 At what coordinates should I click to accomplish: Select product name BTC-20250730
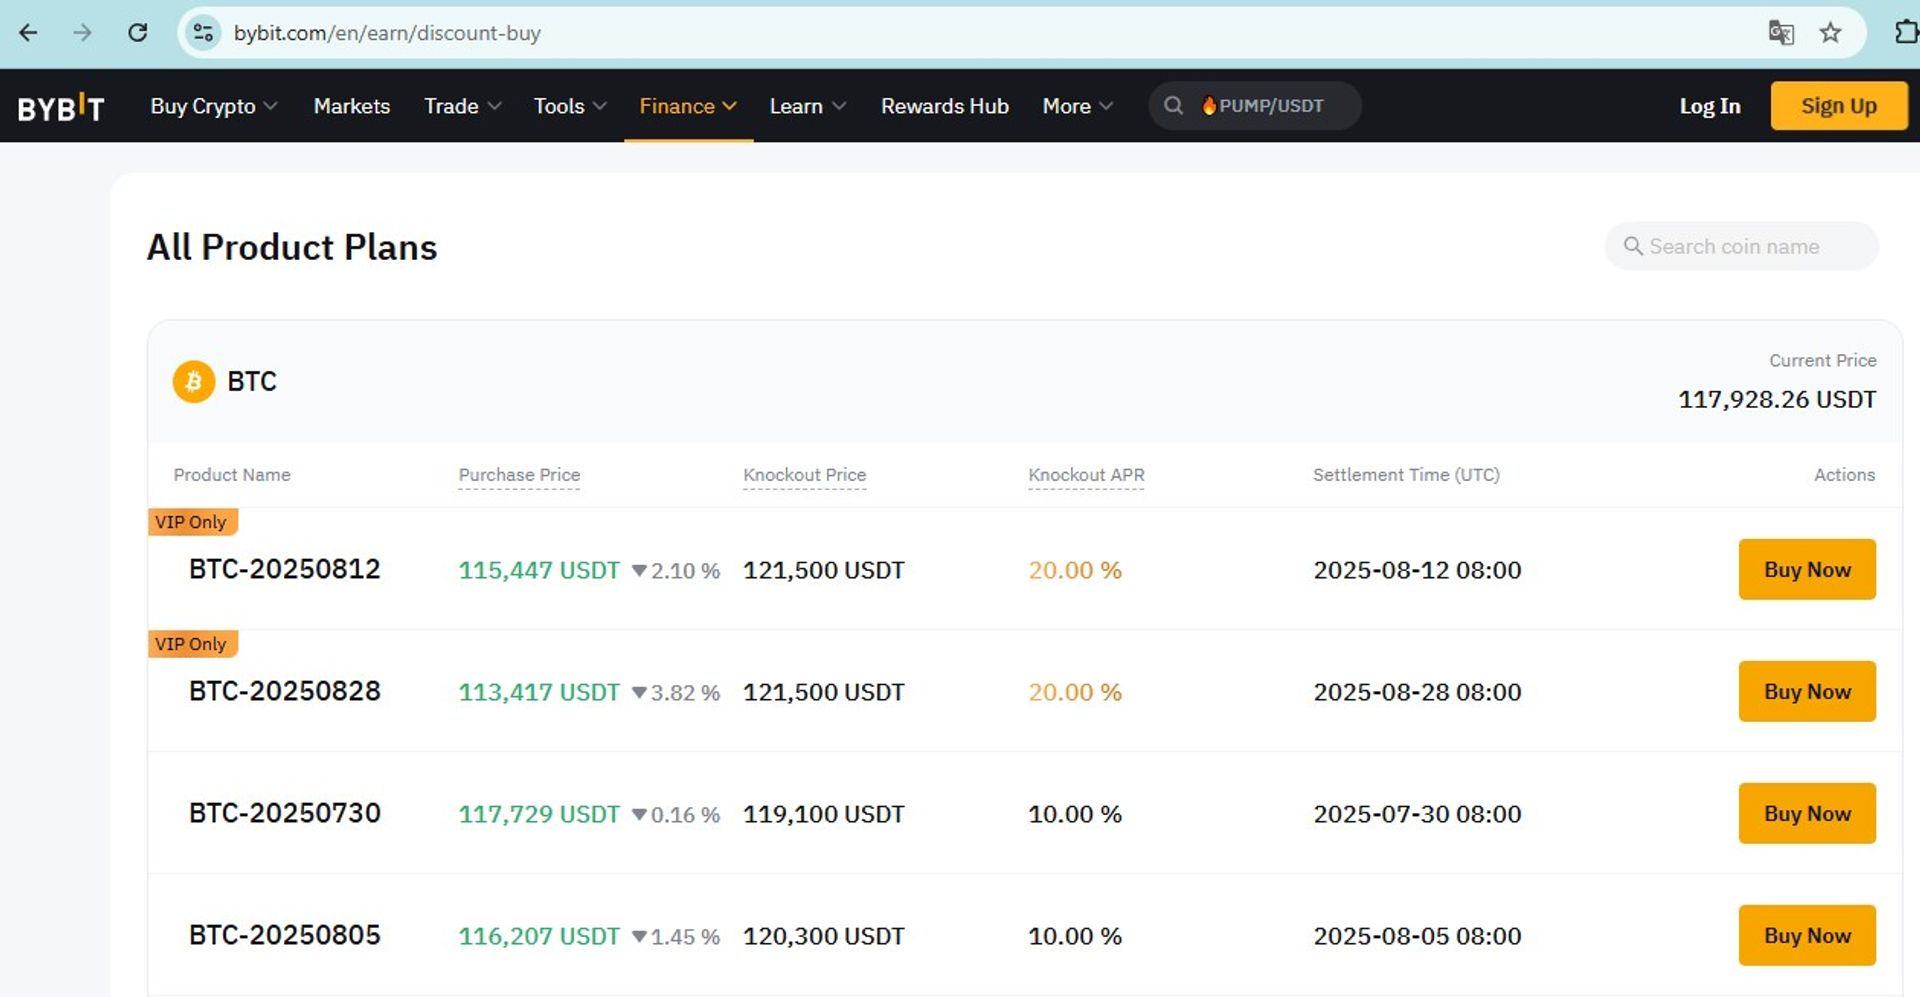coord(285,813)
